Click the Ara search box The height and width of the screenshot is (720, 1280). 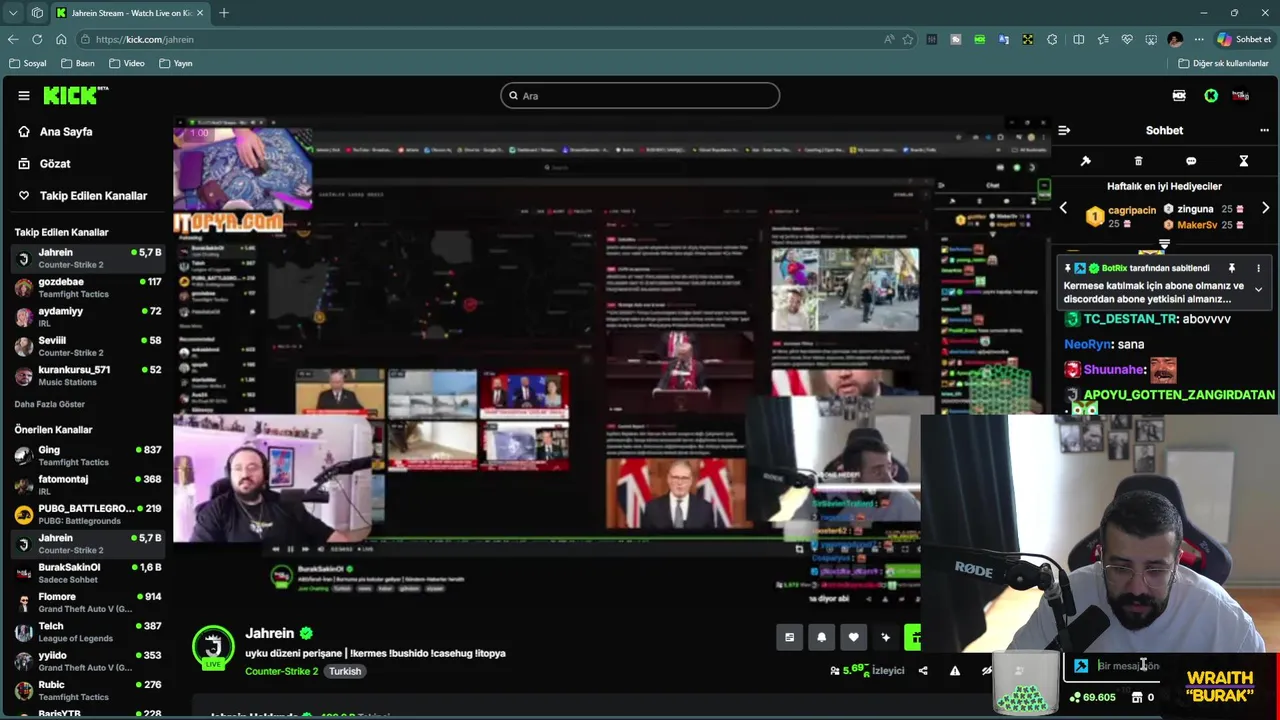(640, 96)
